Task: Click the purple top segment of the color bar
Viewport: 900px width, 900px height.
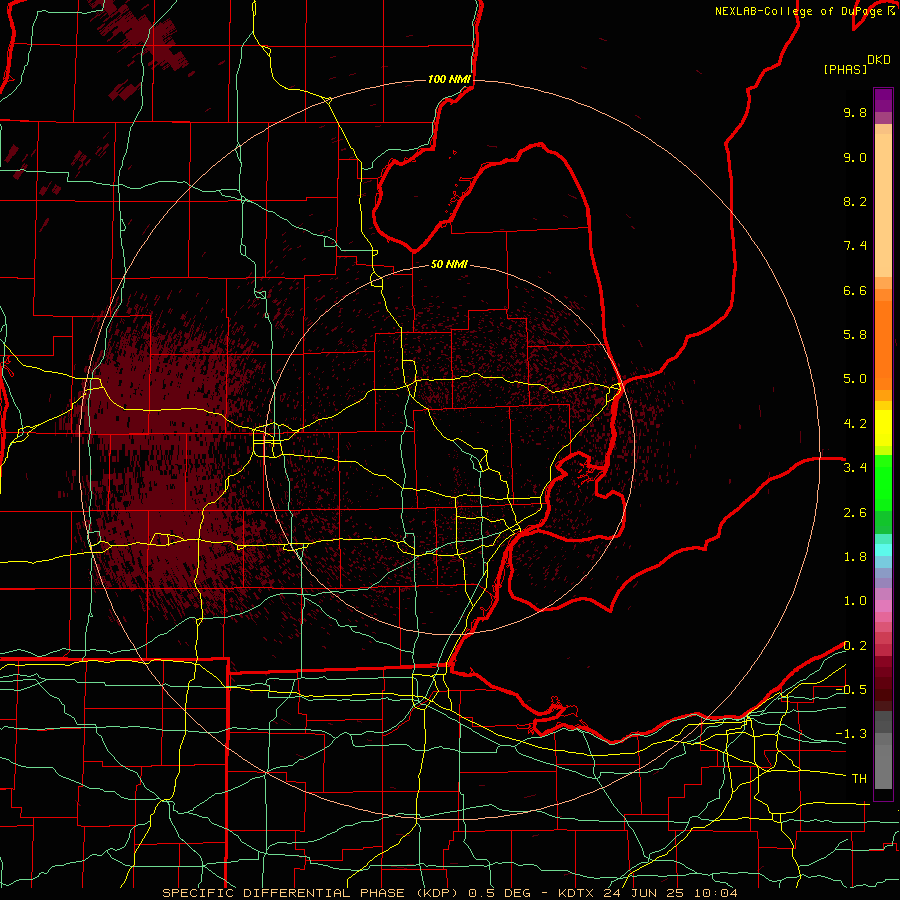Action: 883,100
